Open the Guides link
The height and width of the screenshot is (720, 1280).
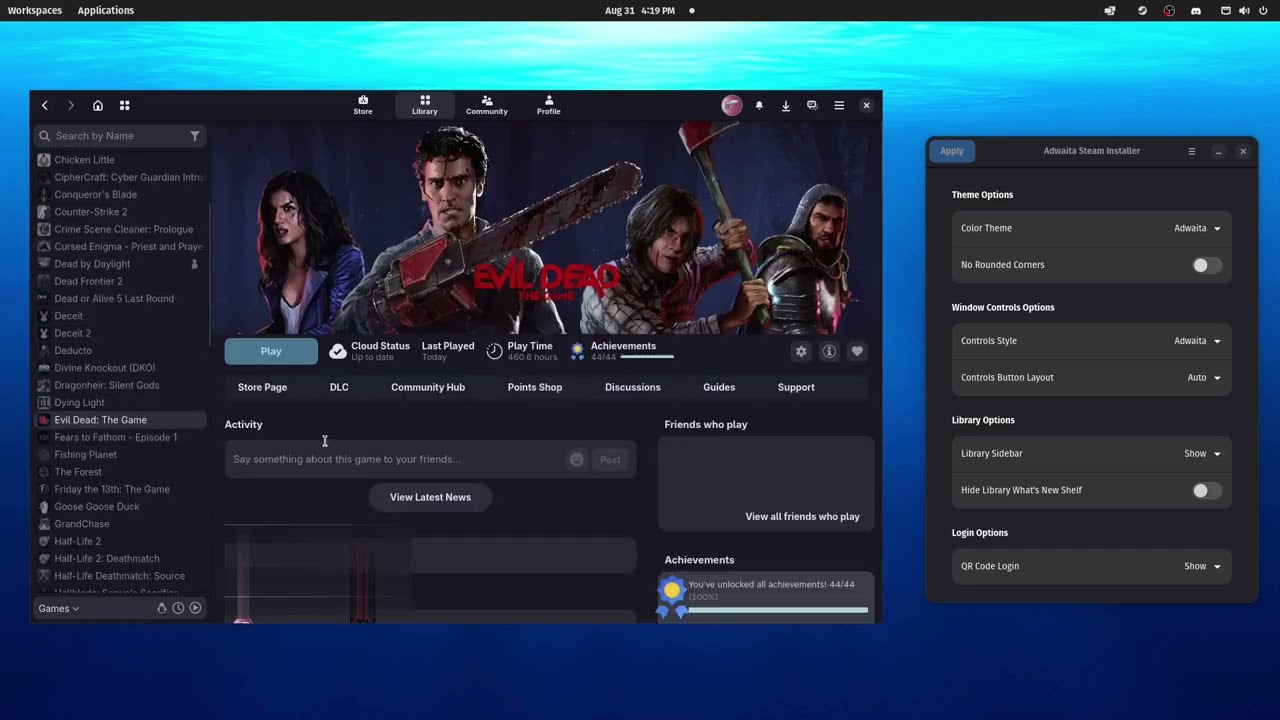click(719, 387)
